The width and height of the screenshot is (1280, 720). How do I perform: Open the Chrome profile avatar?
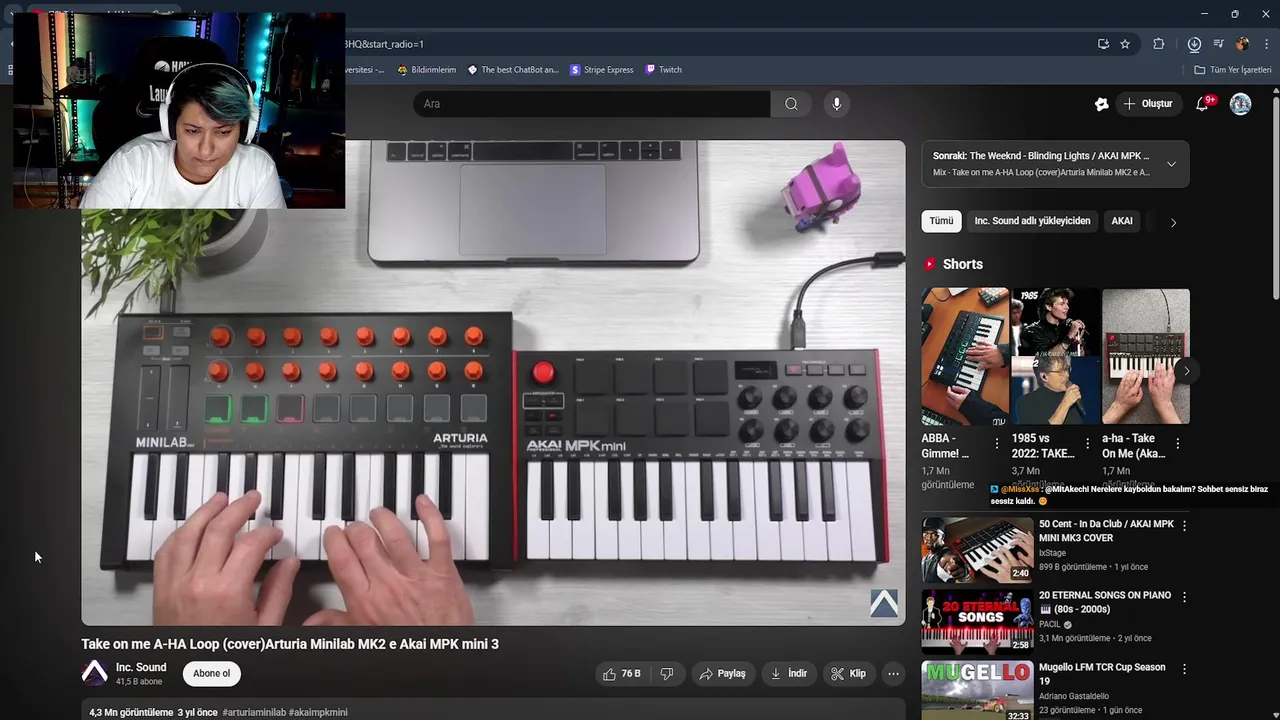tap(1242, 44)
